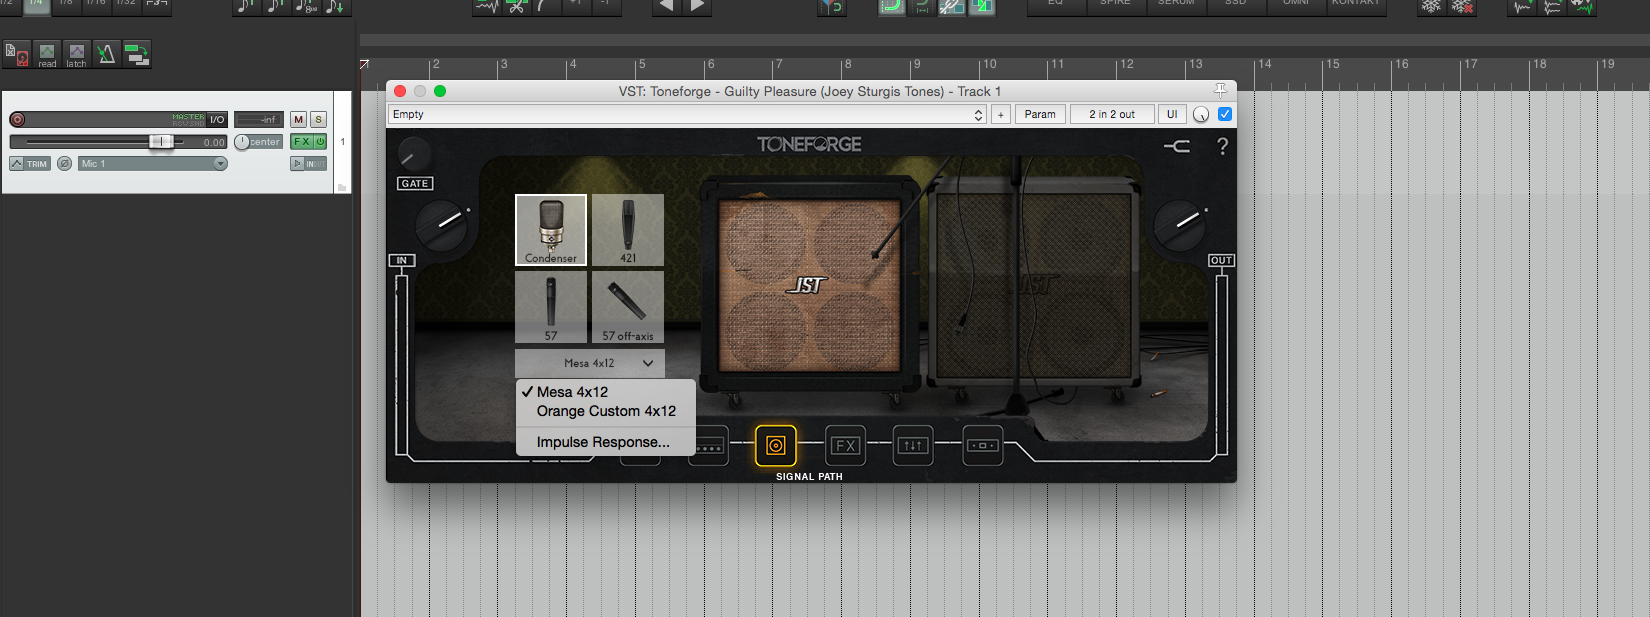Open Track 1 FX chain
This screenshot has width=1650, height=617.
coord(301,142)
